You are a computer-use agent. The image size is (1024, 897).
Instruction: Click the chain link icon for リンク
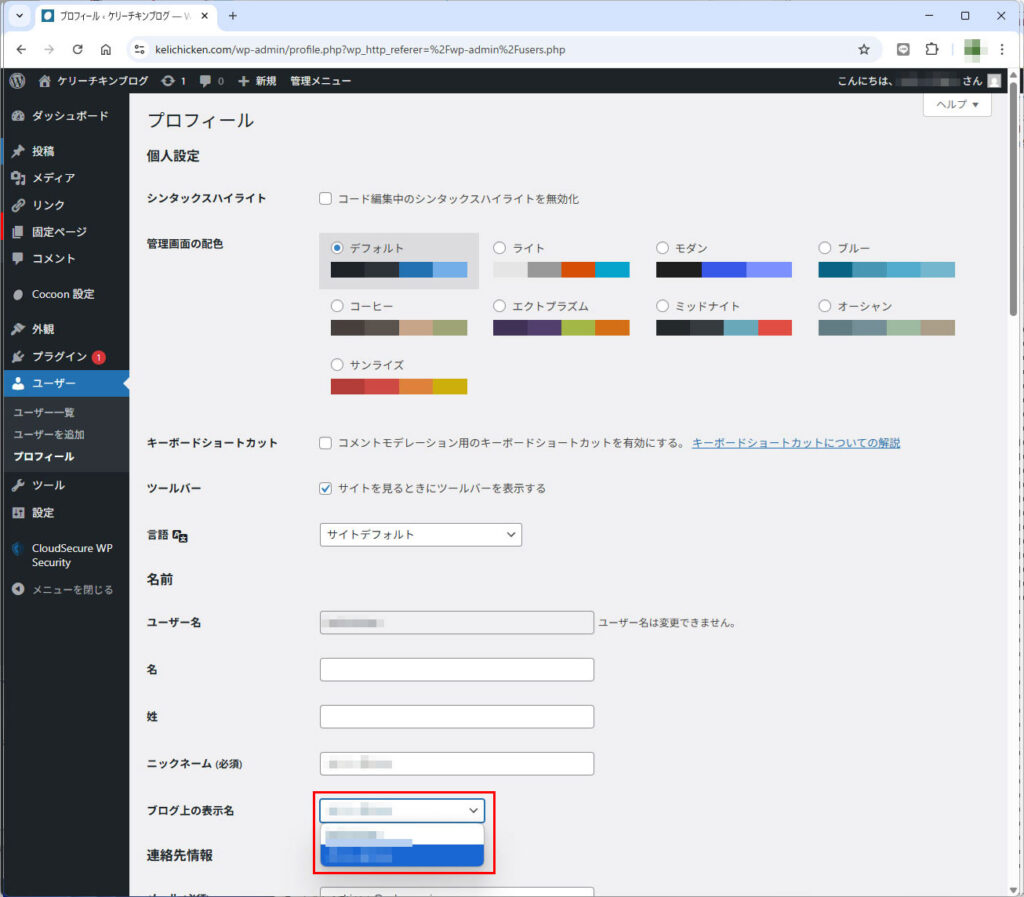18,205
